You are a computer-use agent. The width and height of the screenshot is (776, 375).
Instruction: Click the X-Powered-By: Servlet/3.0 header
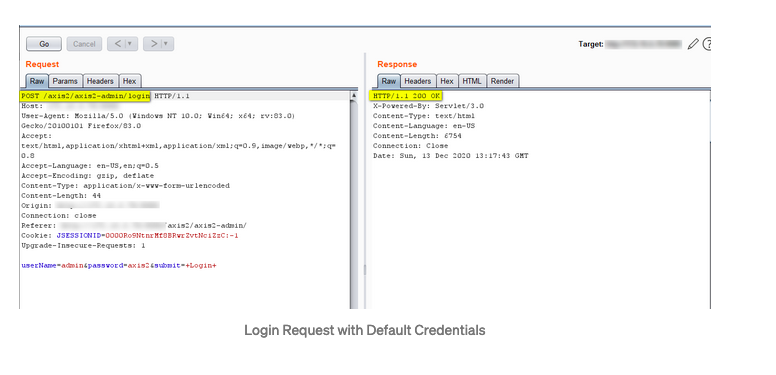point(429,106)
